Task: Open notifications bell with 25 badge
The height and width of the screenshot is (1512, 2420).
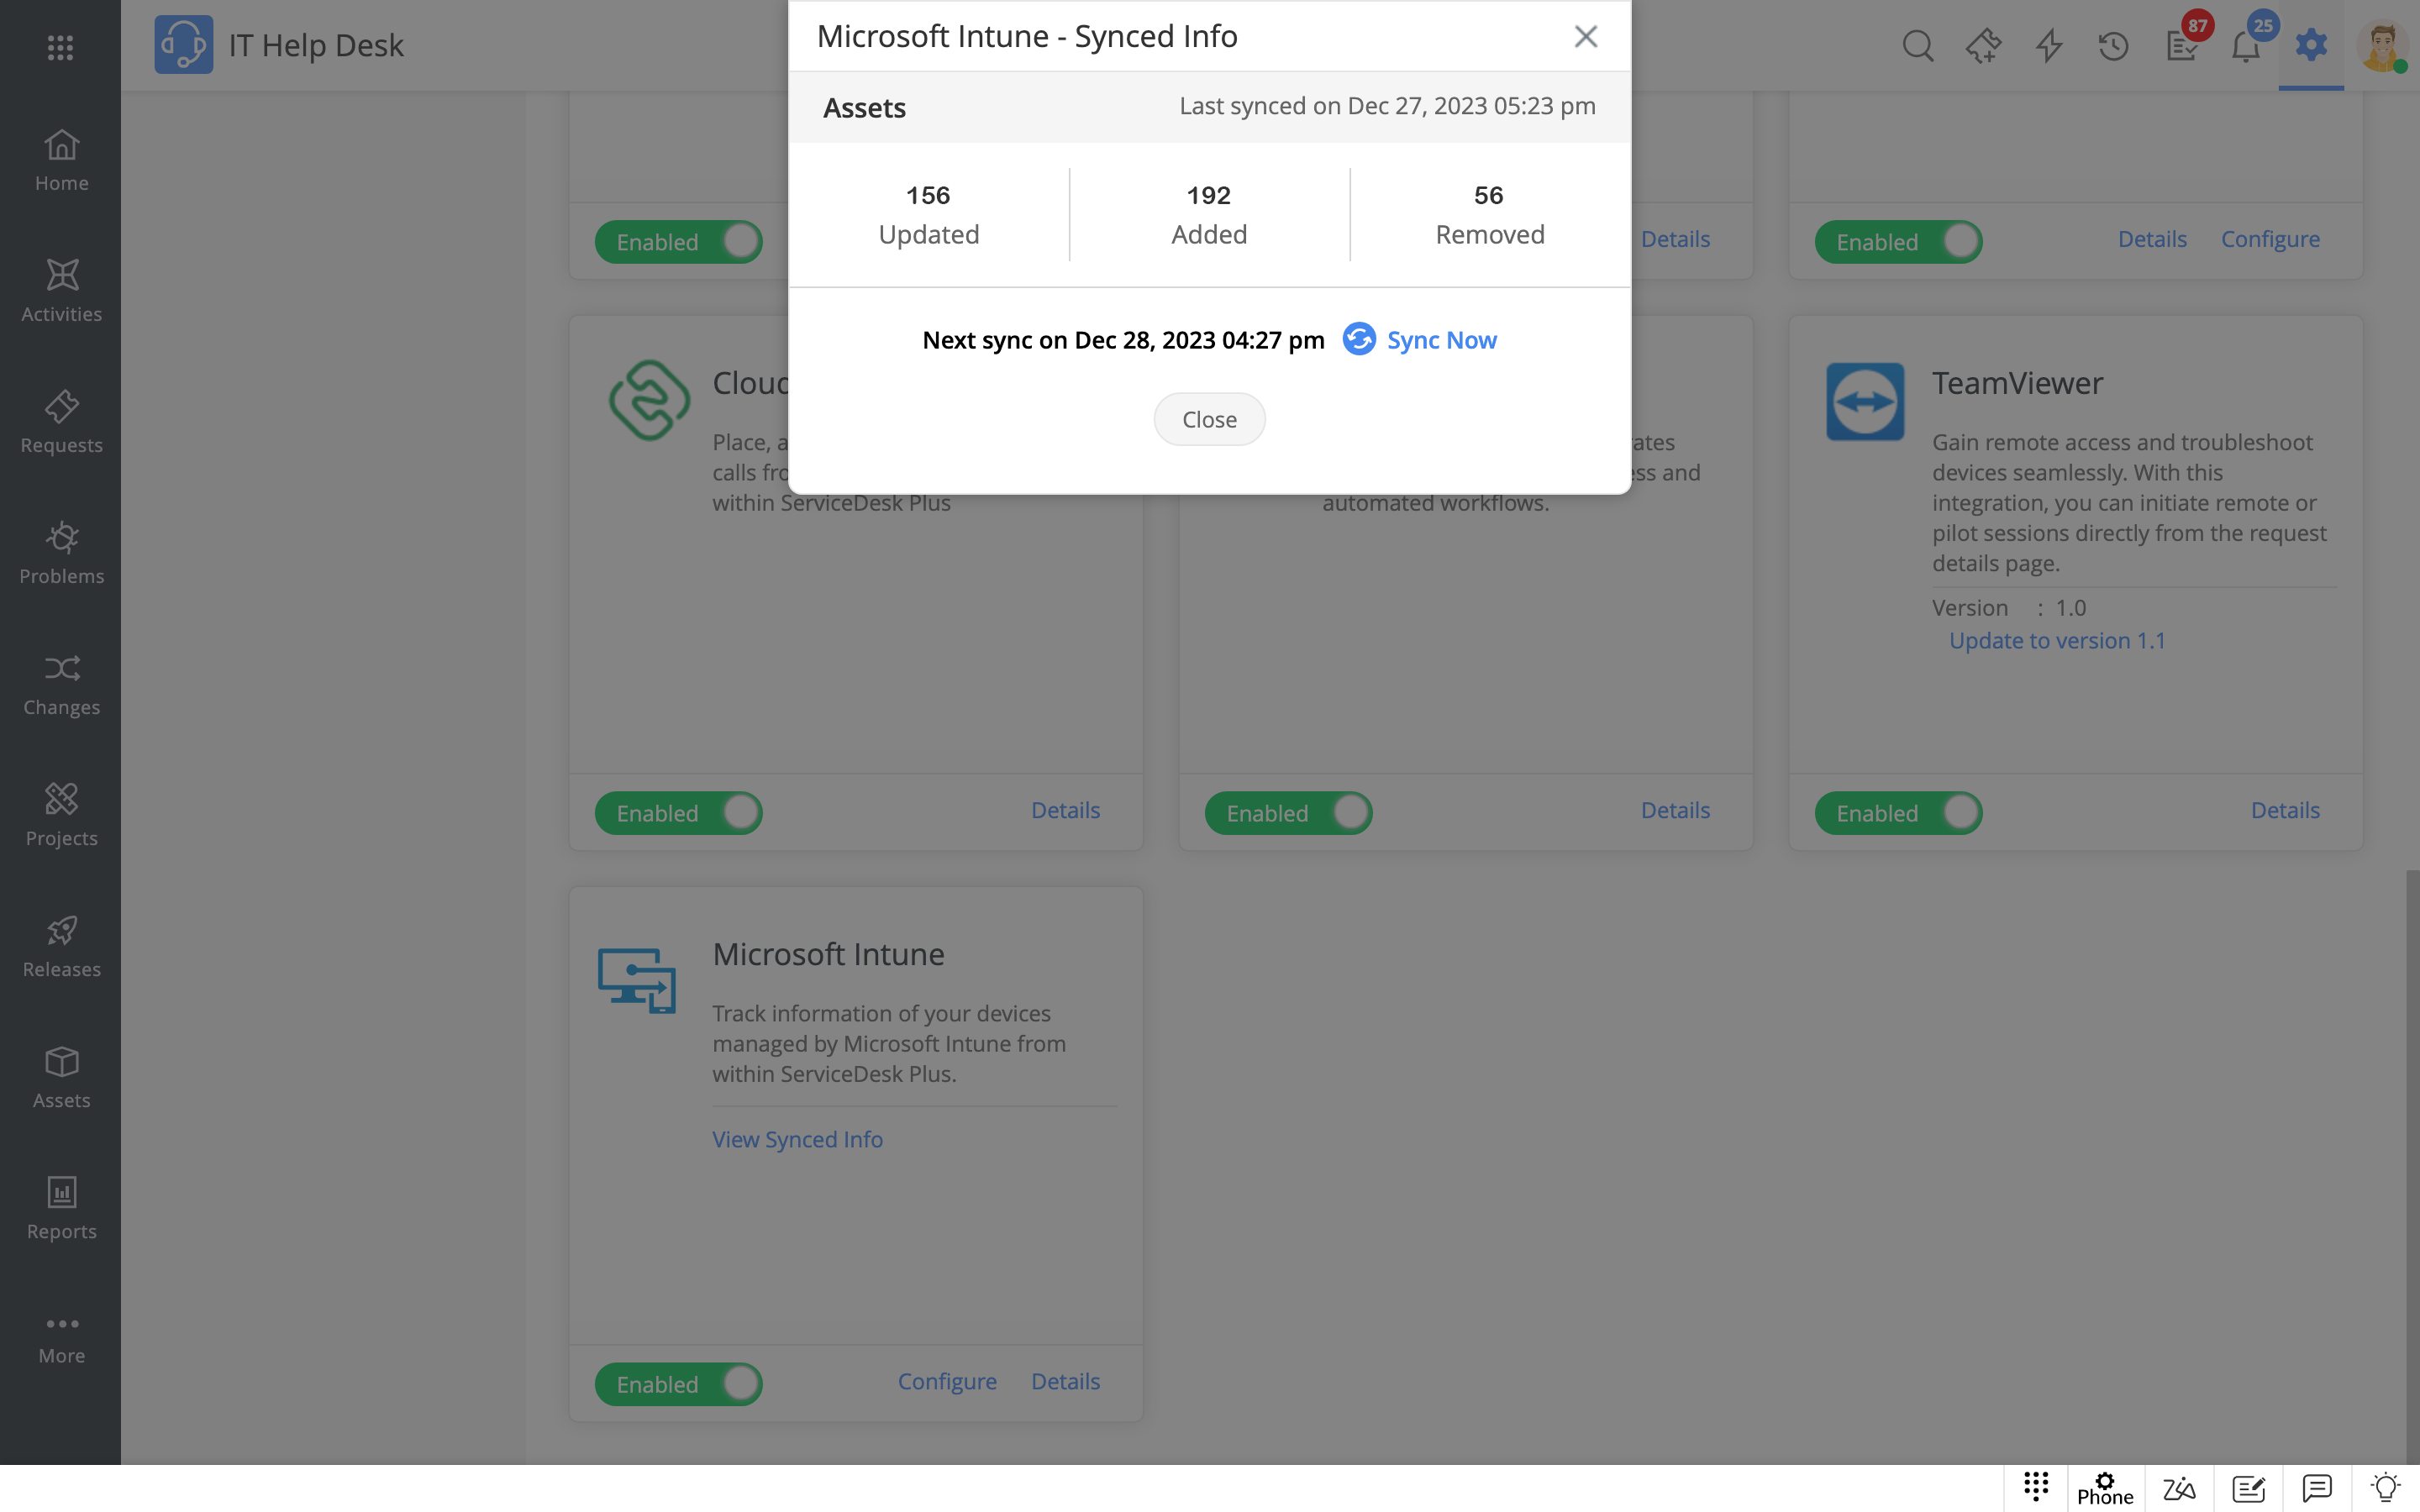Action: tap(2245, 46)
